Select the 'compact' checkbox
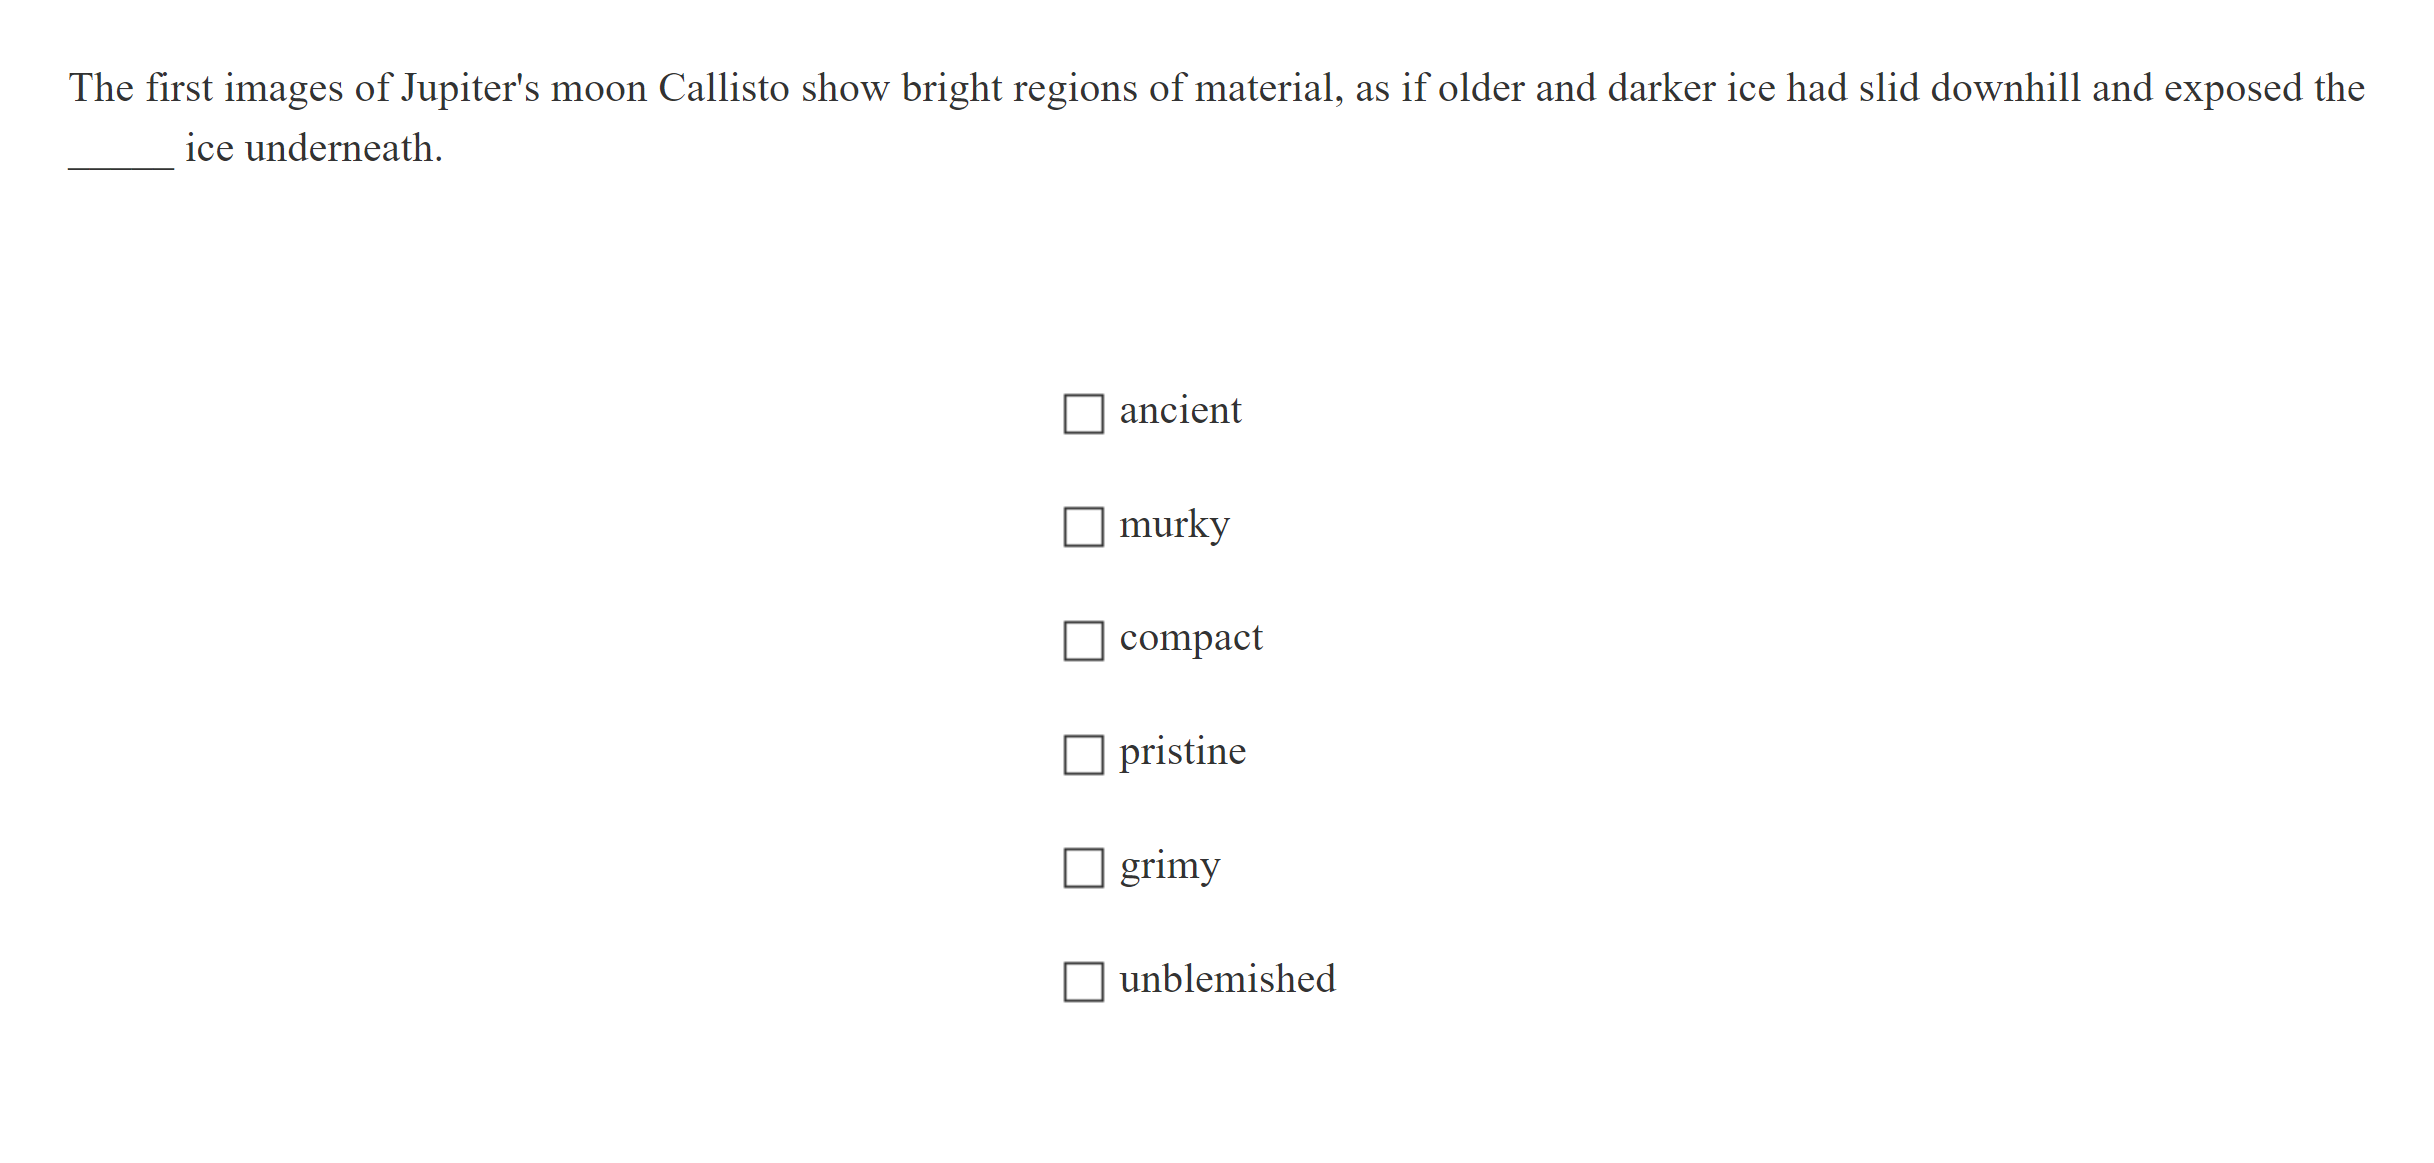Viewport: 2434px width, 1163px height. (1083, 640)
